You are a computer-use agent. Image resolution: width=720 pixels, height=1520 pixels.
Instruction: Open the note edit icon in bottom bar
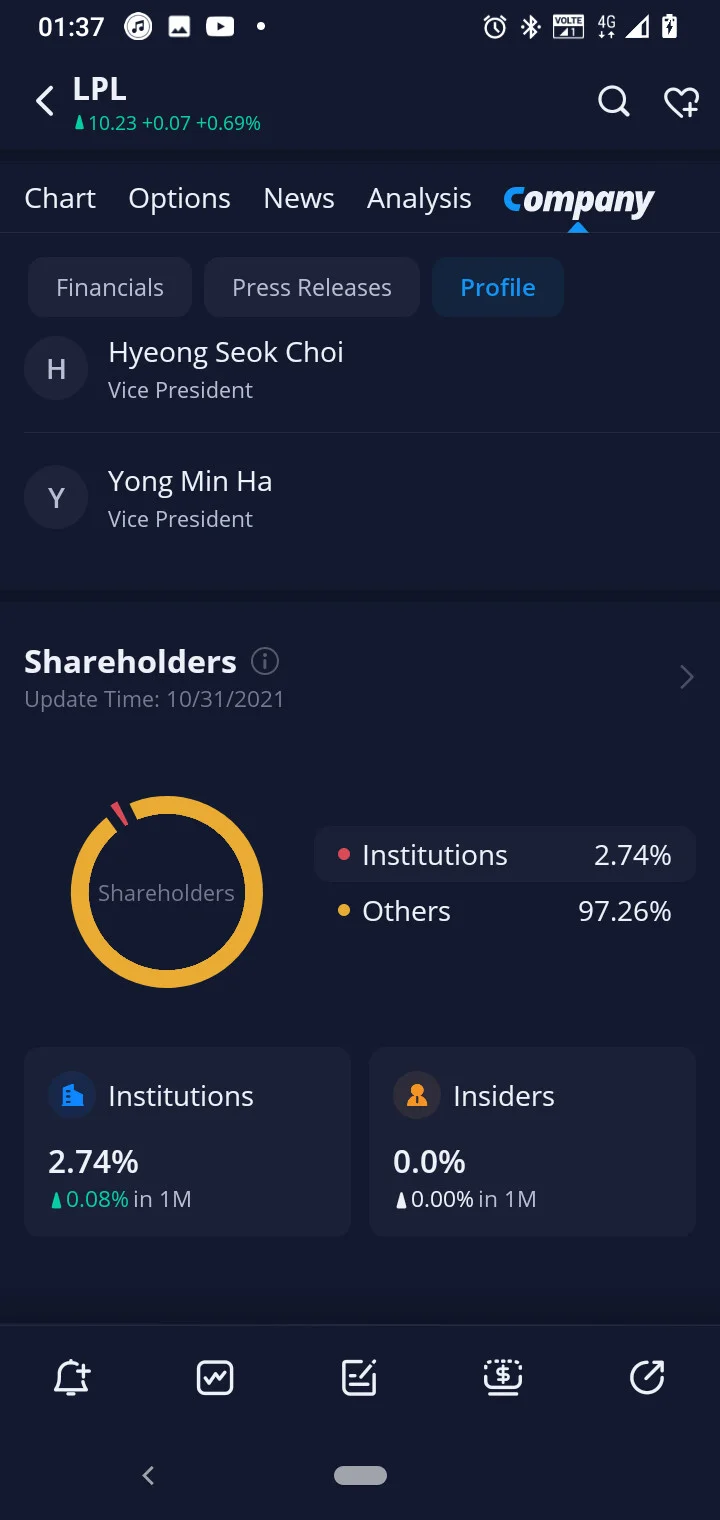pos(359,1378)
